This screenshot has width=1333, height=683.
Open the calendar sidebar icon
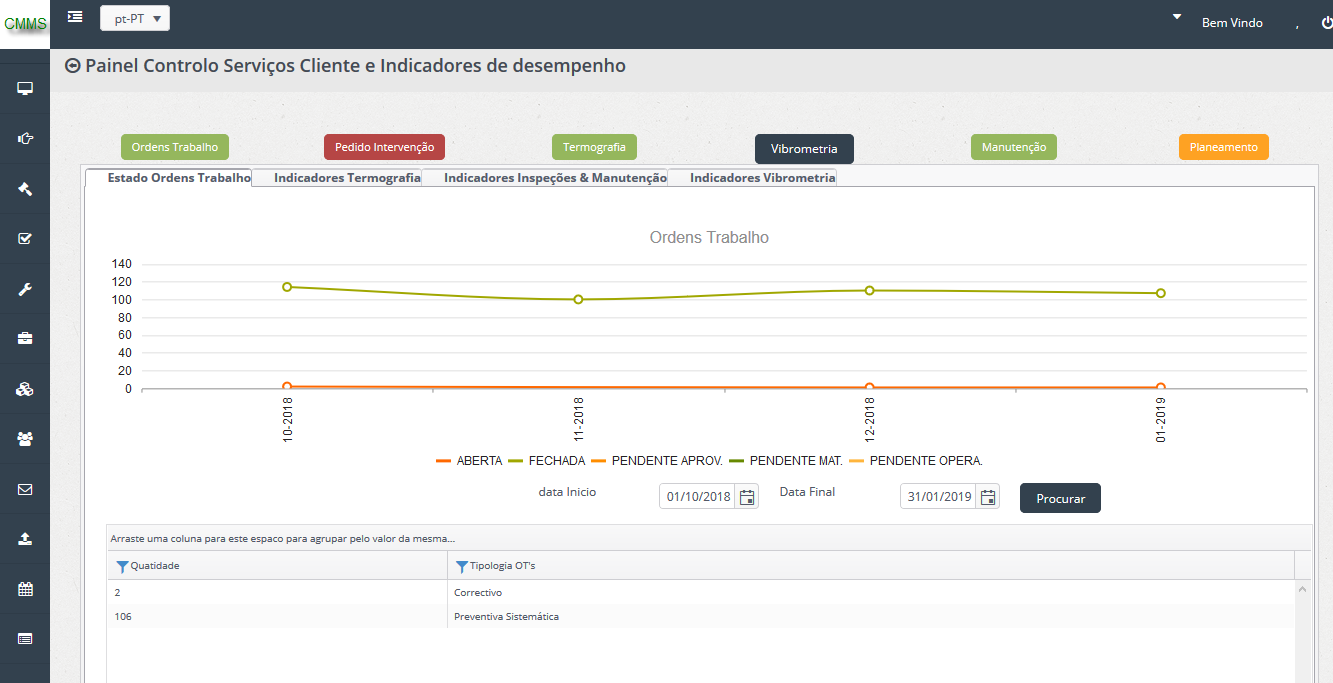click(25, 588)
